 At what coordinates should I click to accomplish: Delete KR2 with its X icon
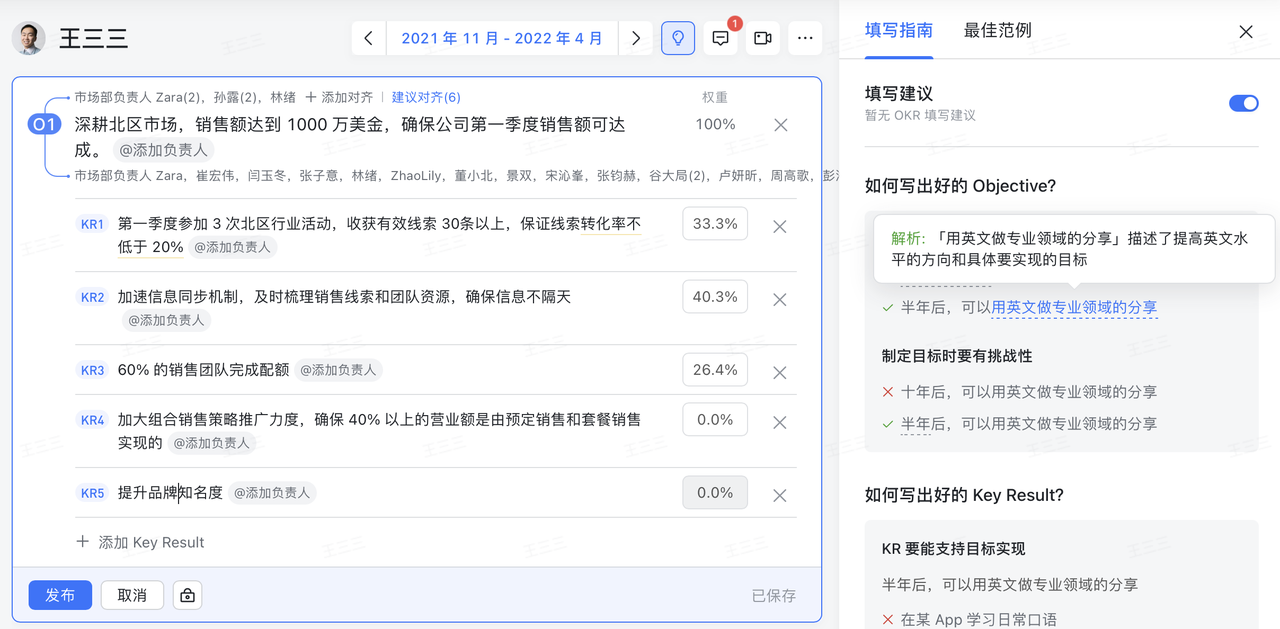pos(779,300)
